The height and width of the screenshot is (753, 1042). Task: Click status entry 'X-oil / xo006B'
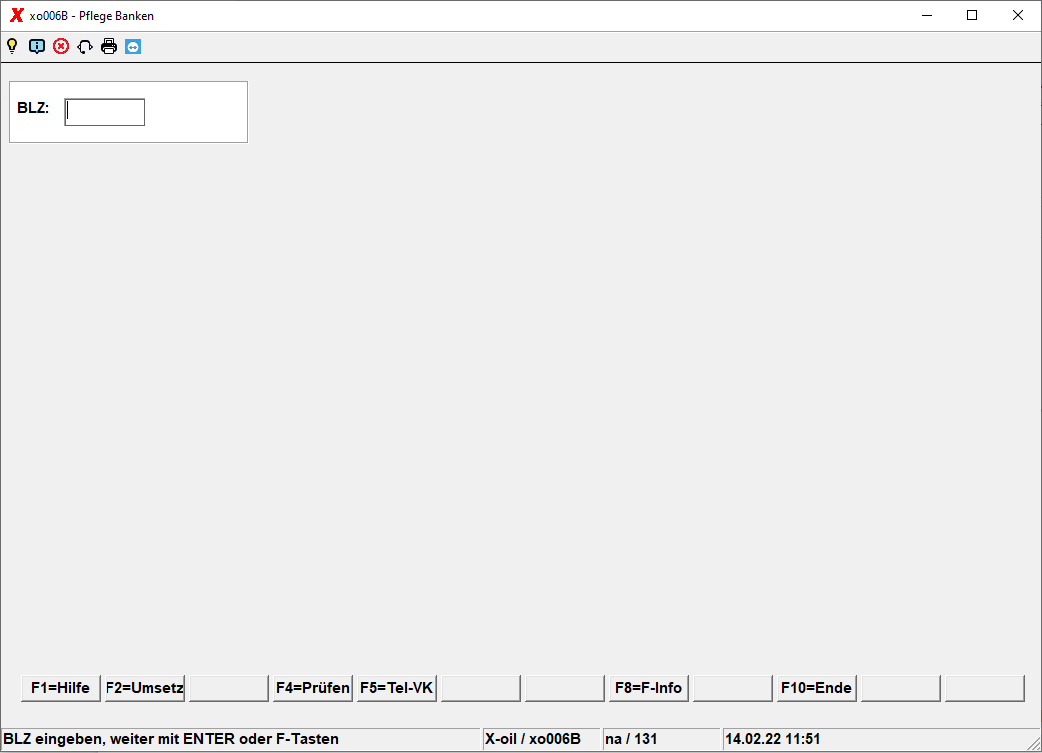[533, 739]
